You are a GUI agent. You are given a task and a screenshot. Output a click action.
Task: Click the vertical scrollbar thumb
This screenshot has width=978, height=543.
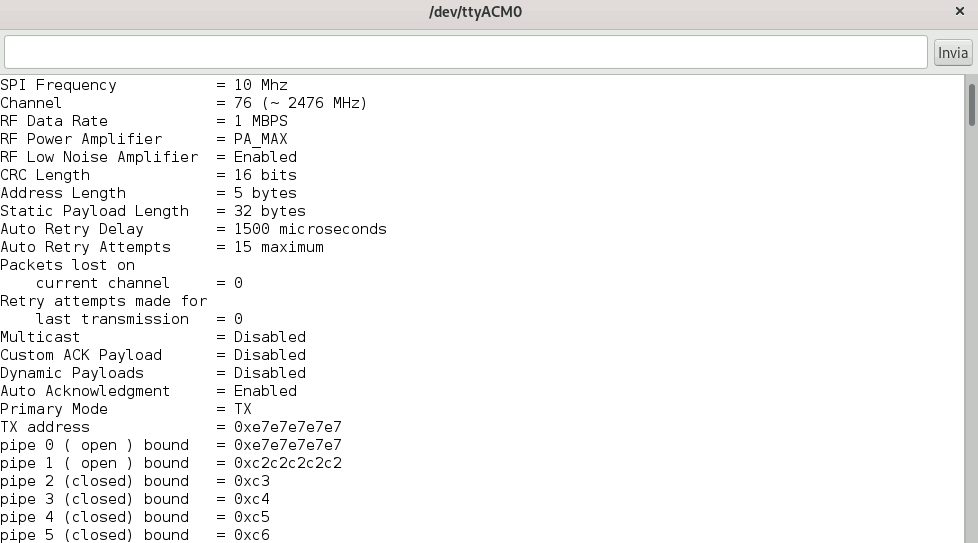point(971,105)
